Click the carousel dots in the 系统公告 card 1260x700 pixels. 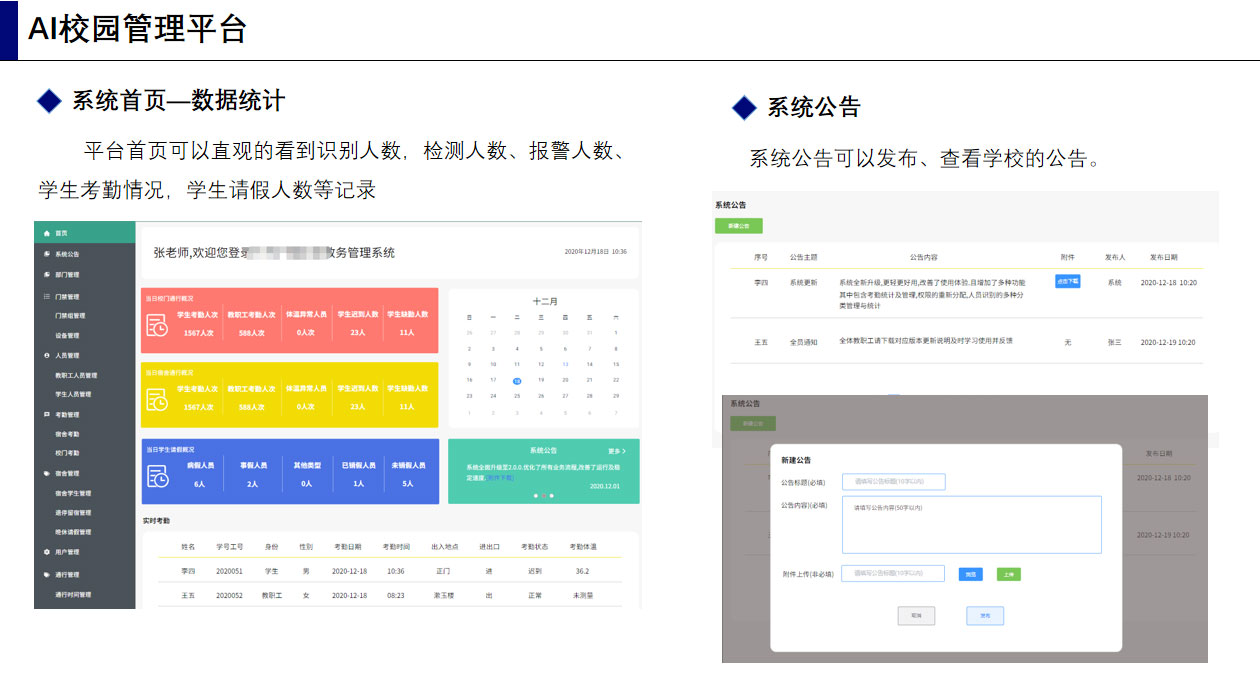(543, 496)
